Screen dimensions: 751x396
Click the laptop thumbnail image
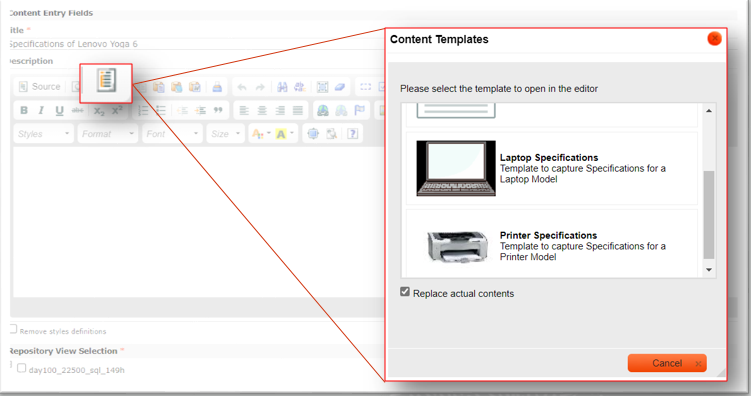pos(456,168)
